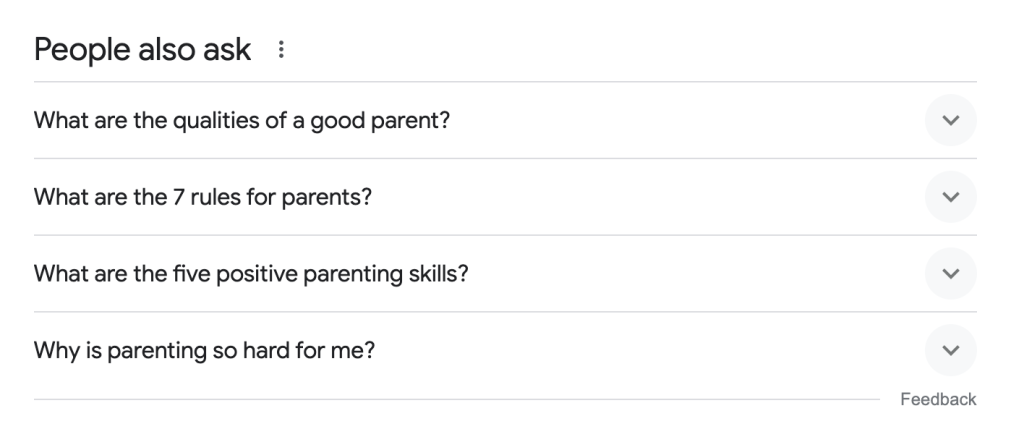The width and height of the screenshot is (1024, 437).
Task: Expand the chevron for good parent qualities
Action: [950, 120]
